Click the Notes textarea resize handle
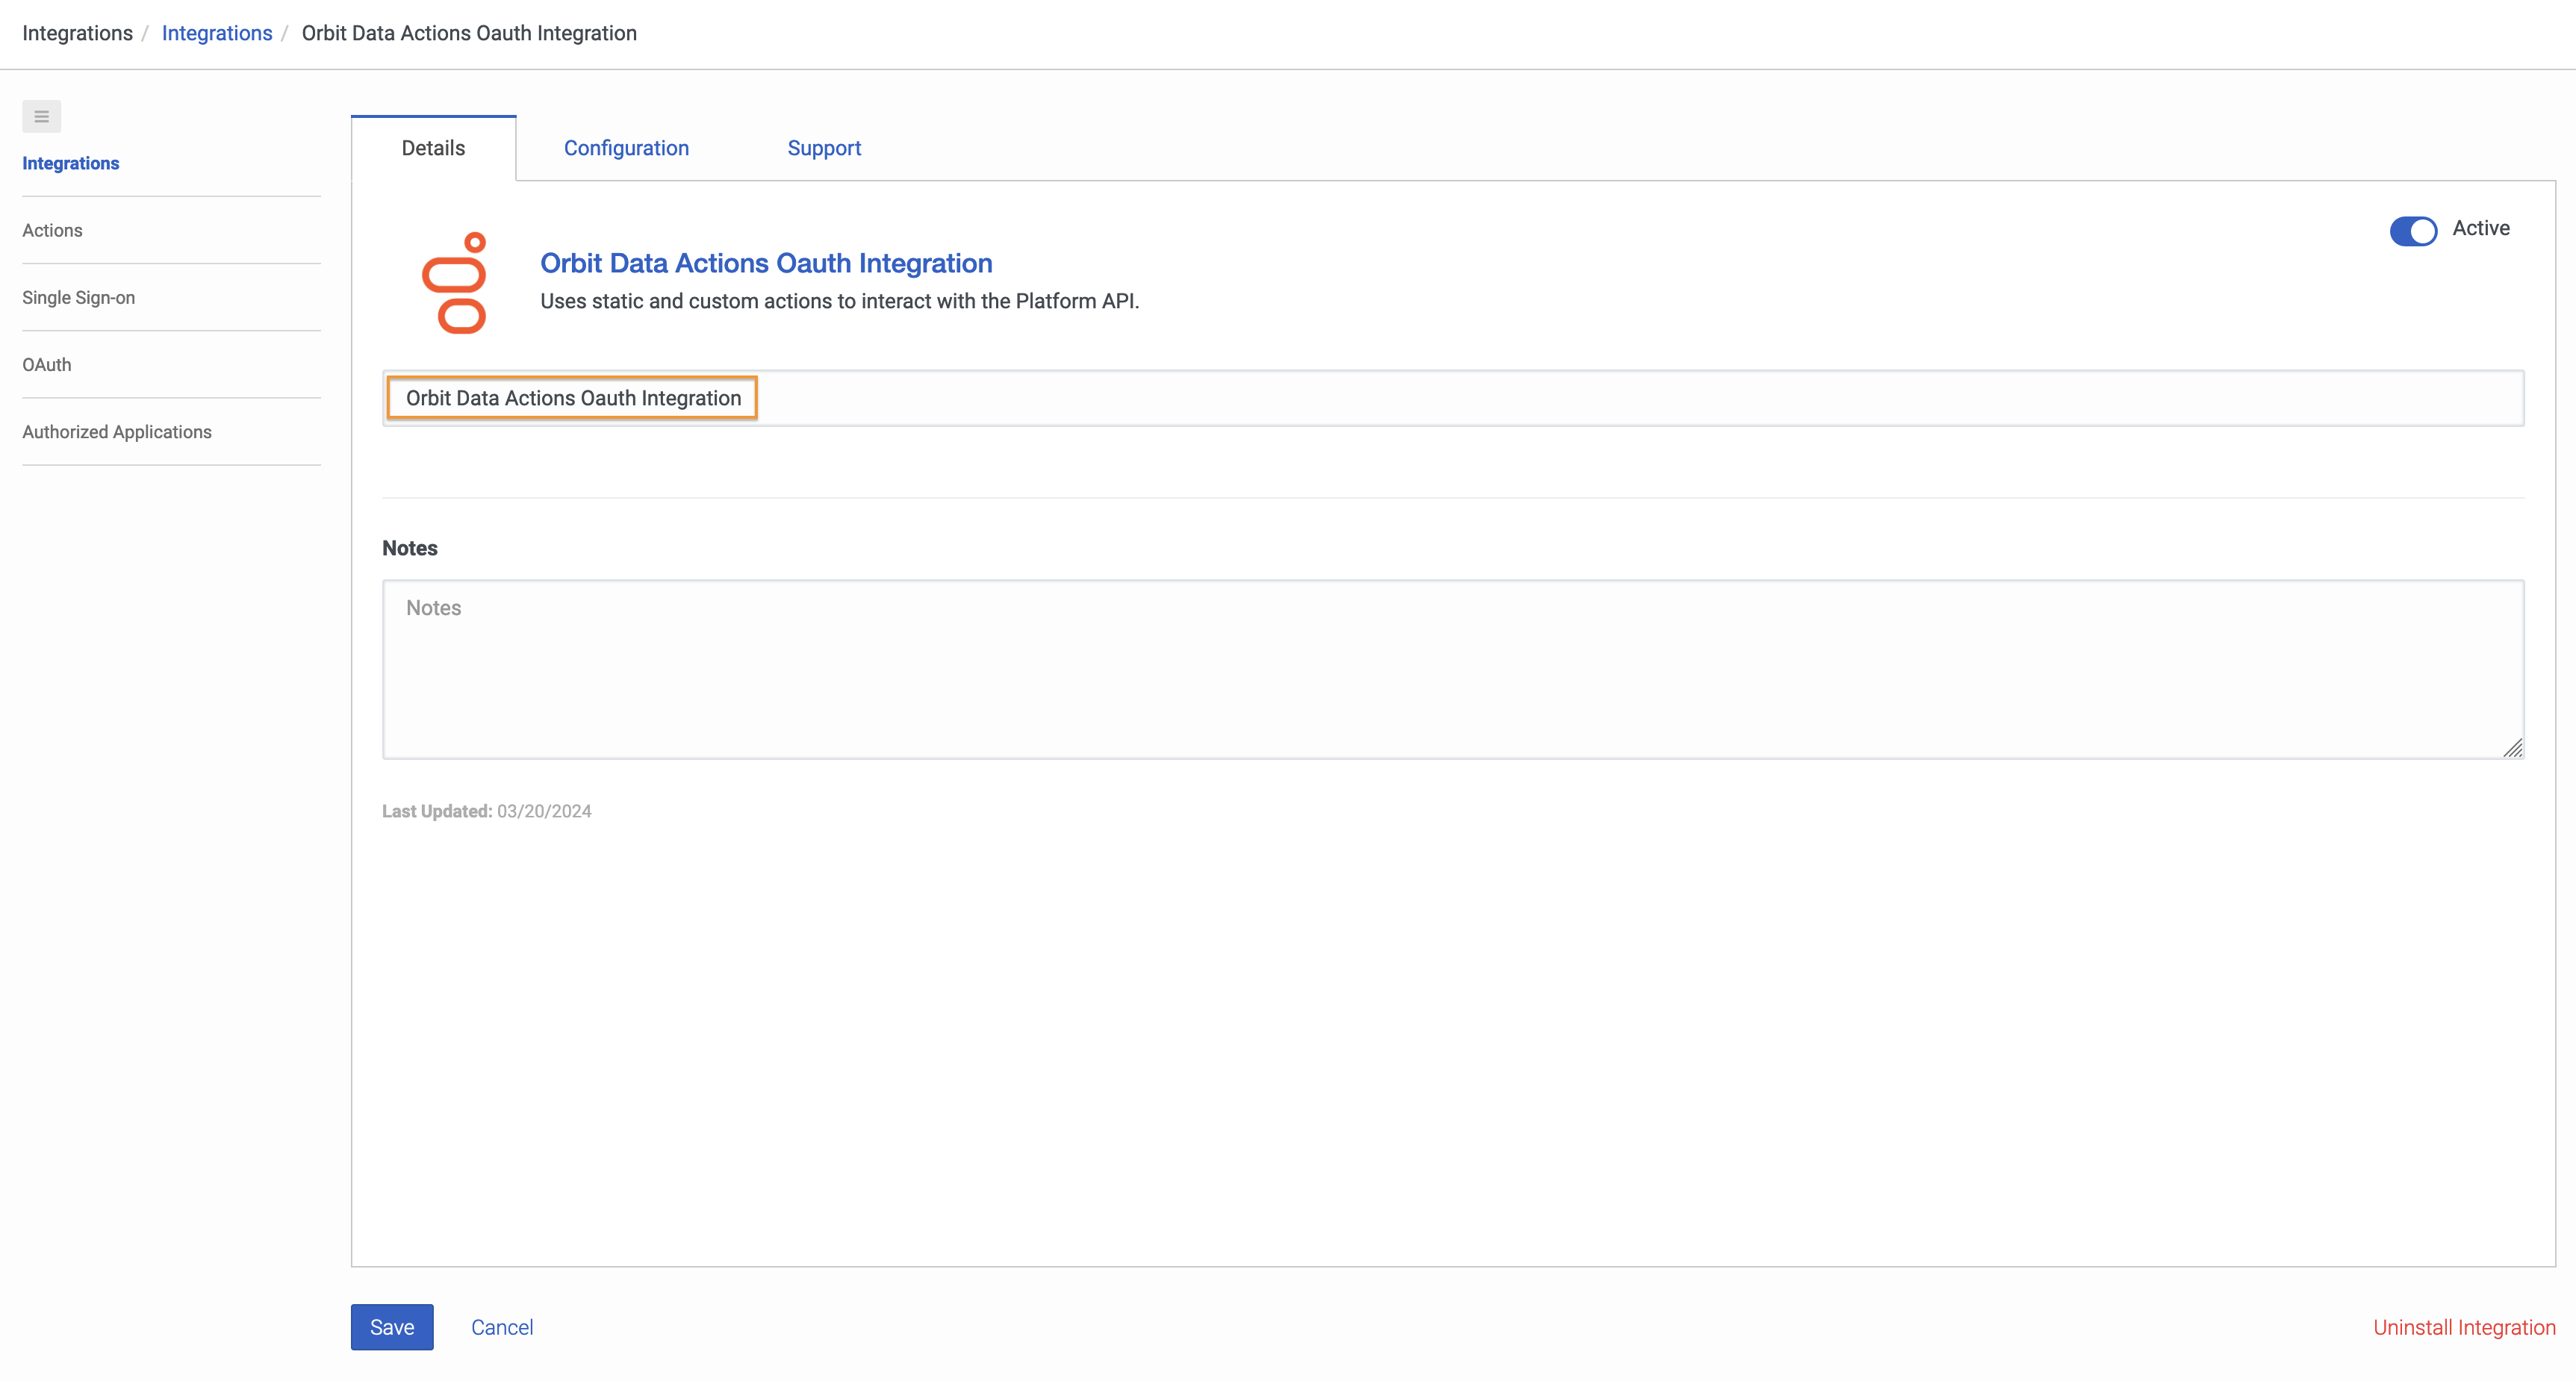 pos(2516,749)
